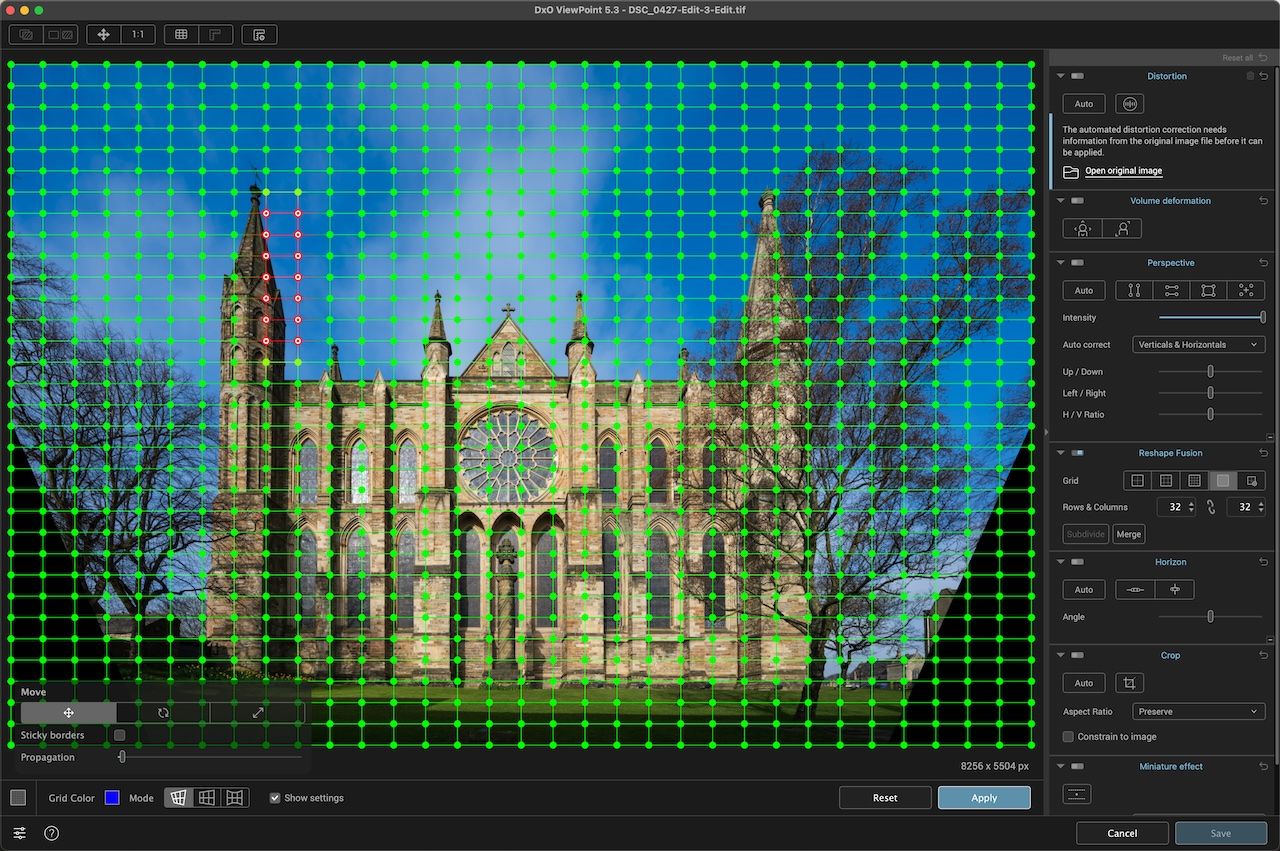Select the force rectangle perspective tool
1280x851 pixels.
click(1208, 290)
